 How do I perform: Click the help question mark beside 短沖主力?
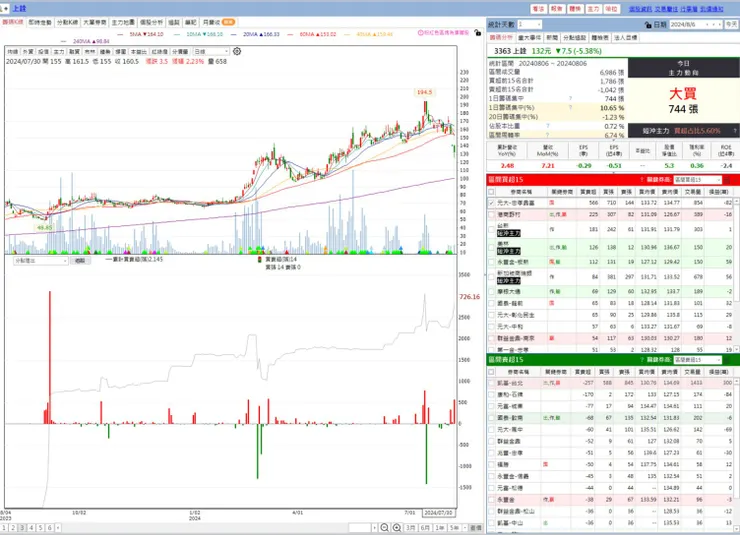(735, 131)
